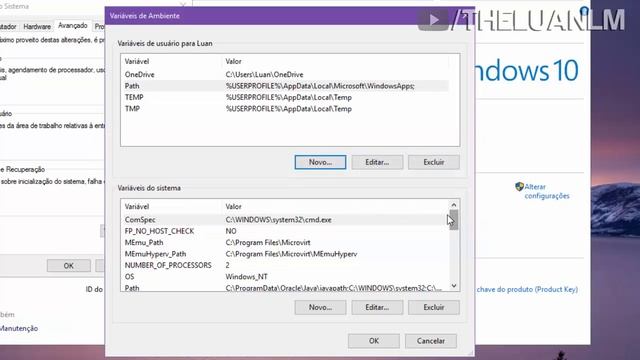
Task: Click the Variável header in system variables list
Action: click(x=137, y=207)
